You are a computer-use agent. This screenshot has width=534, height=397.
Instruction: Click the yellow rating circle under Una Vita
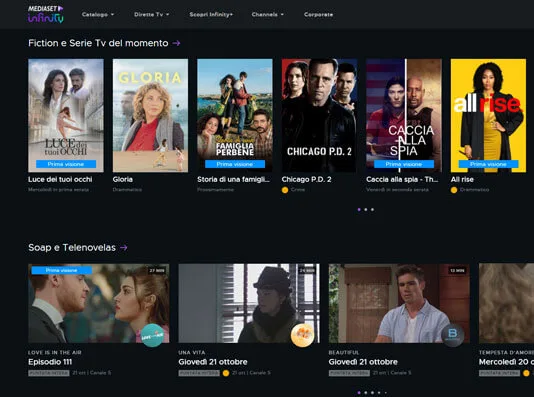pyautogui.click(x=225, y=373)
